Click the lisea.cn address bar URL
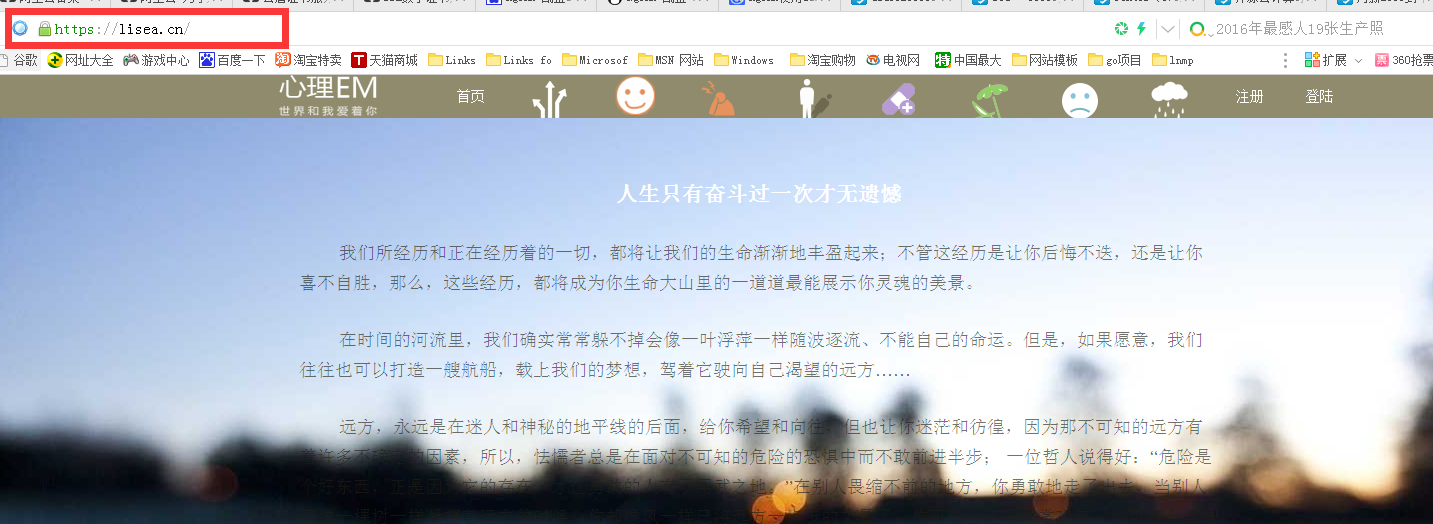The image size is (1433, 524). click(x=122, y=29)
